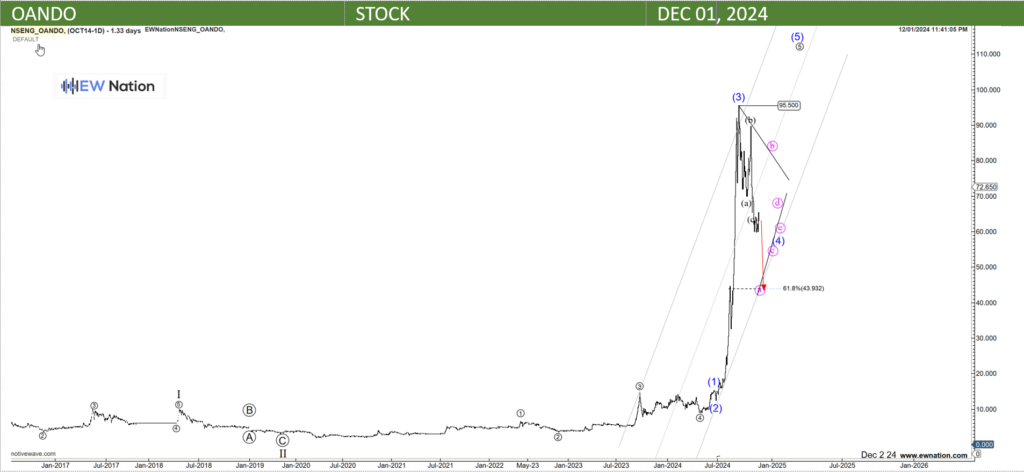Click the 80.000 price axis label
Image resolution: width=1024 pixels, height=472 pixels.
pos(987,161)
